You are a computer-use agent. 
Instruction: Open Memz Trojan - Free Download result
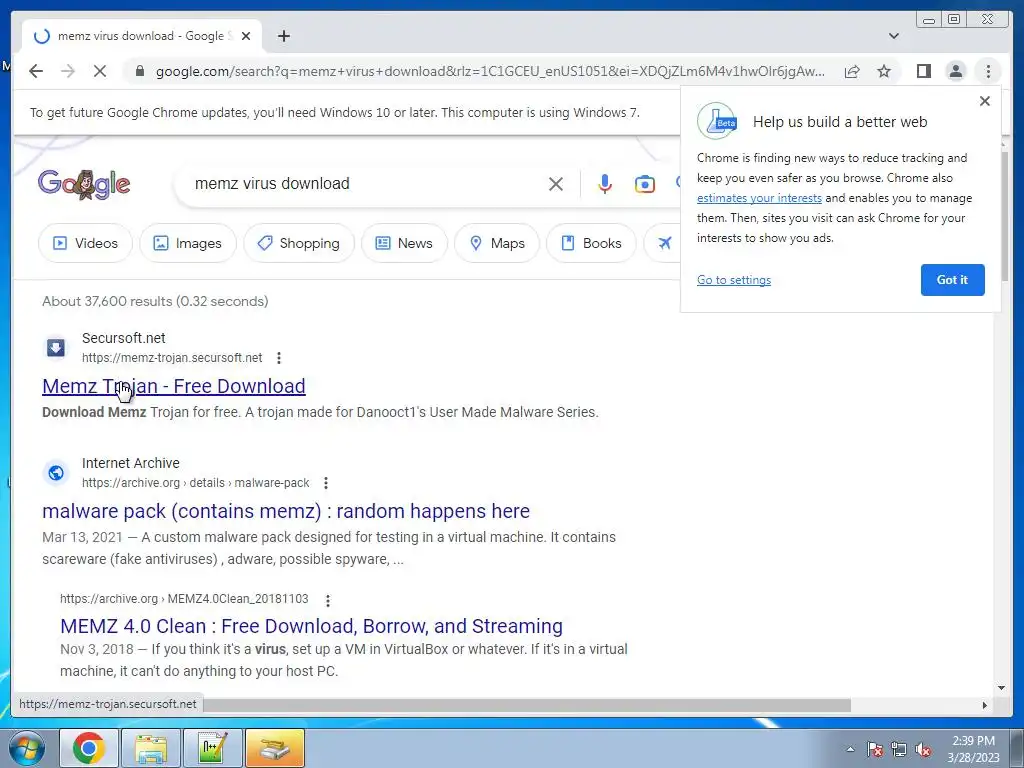point(174,386)
